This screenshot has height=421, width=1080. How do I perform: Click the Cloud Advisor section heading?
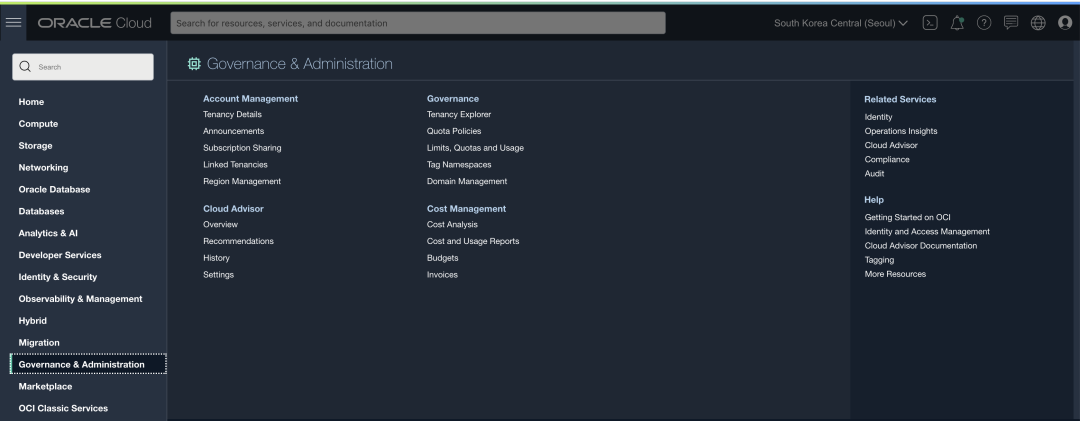(x=233, y=209)
